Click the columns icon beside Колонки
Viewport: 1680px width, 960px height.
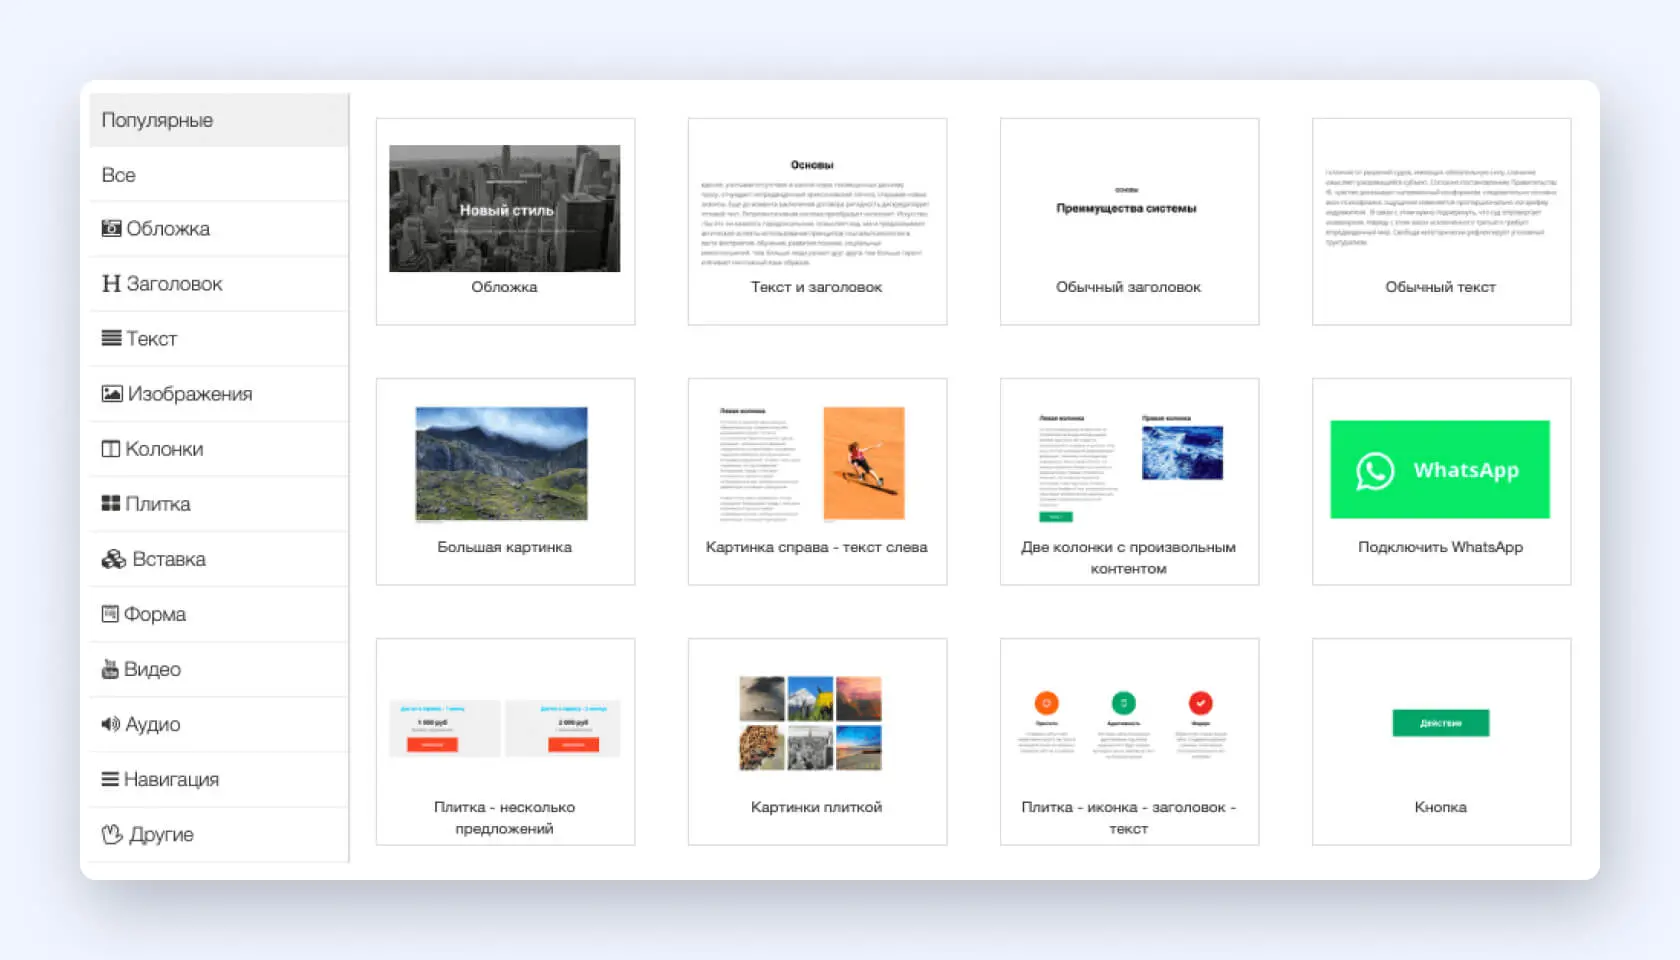[x=111, y=449]
